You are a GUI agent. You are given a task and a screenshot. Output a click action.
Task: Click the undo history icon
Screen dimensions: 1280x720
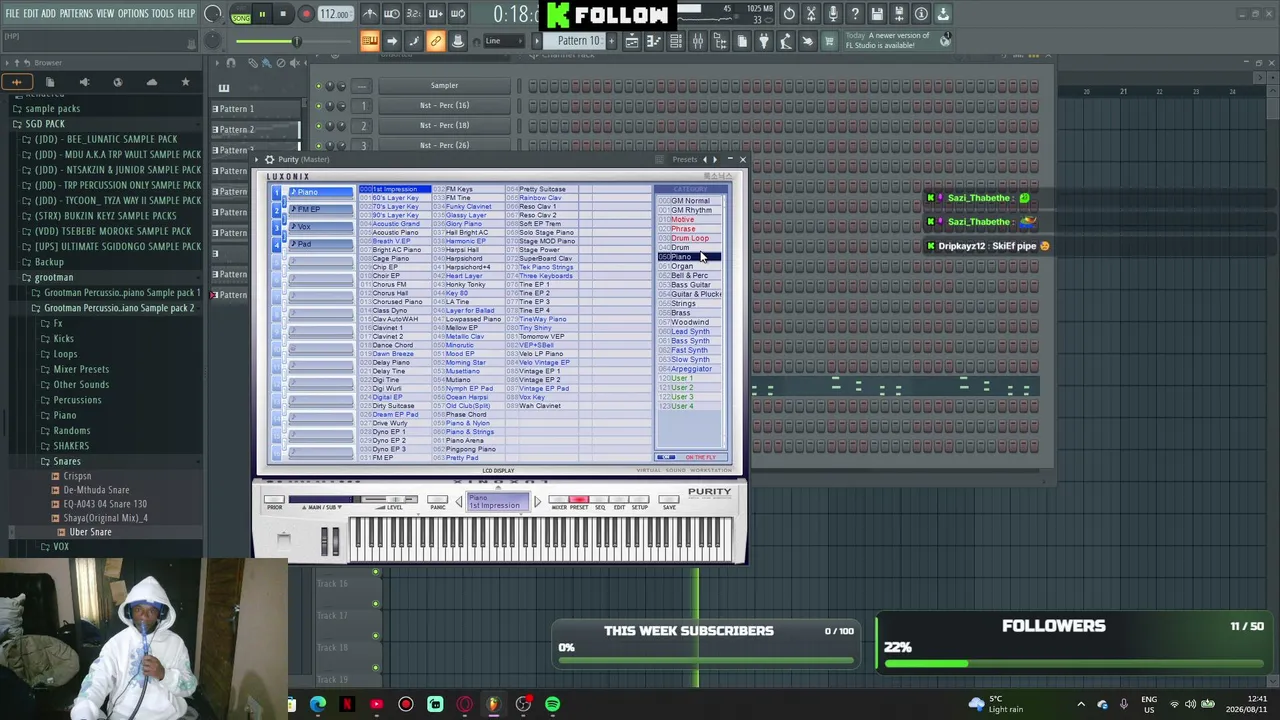[x=789, y=14]
